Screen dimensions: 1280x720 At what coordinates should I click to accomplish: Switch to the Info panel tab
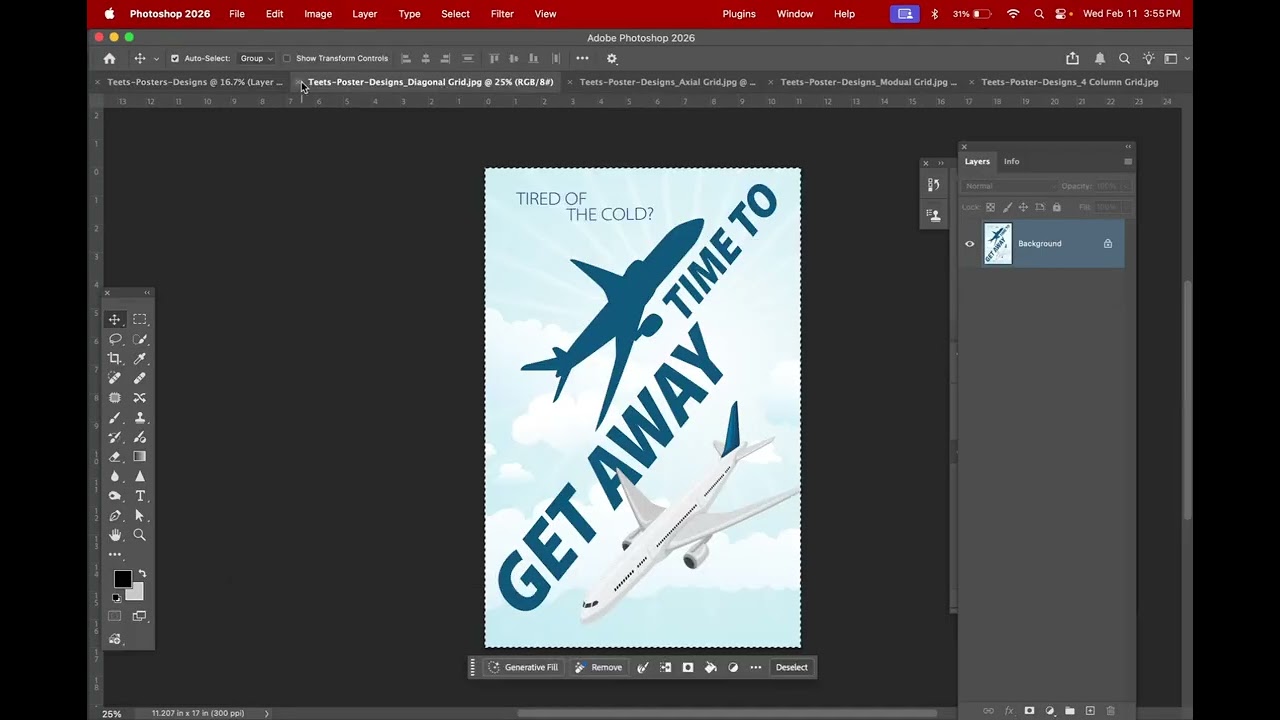tap(1012, 161)
